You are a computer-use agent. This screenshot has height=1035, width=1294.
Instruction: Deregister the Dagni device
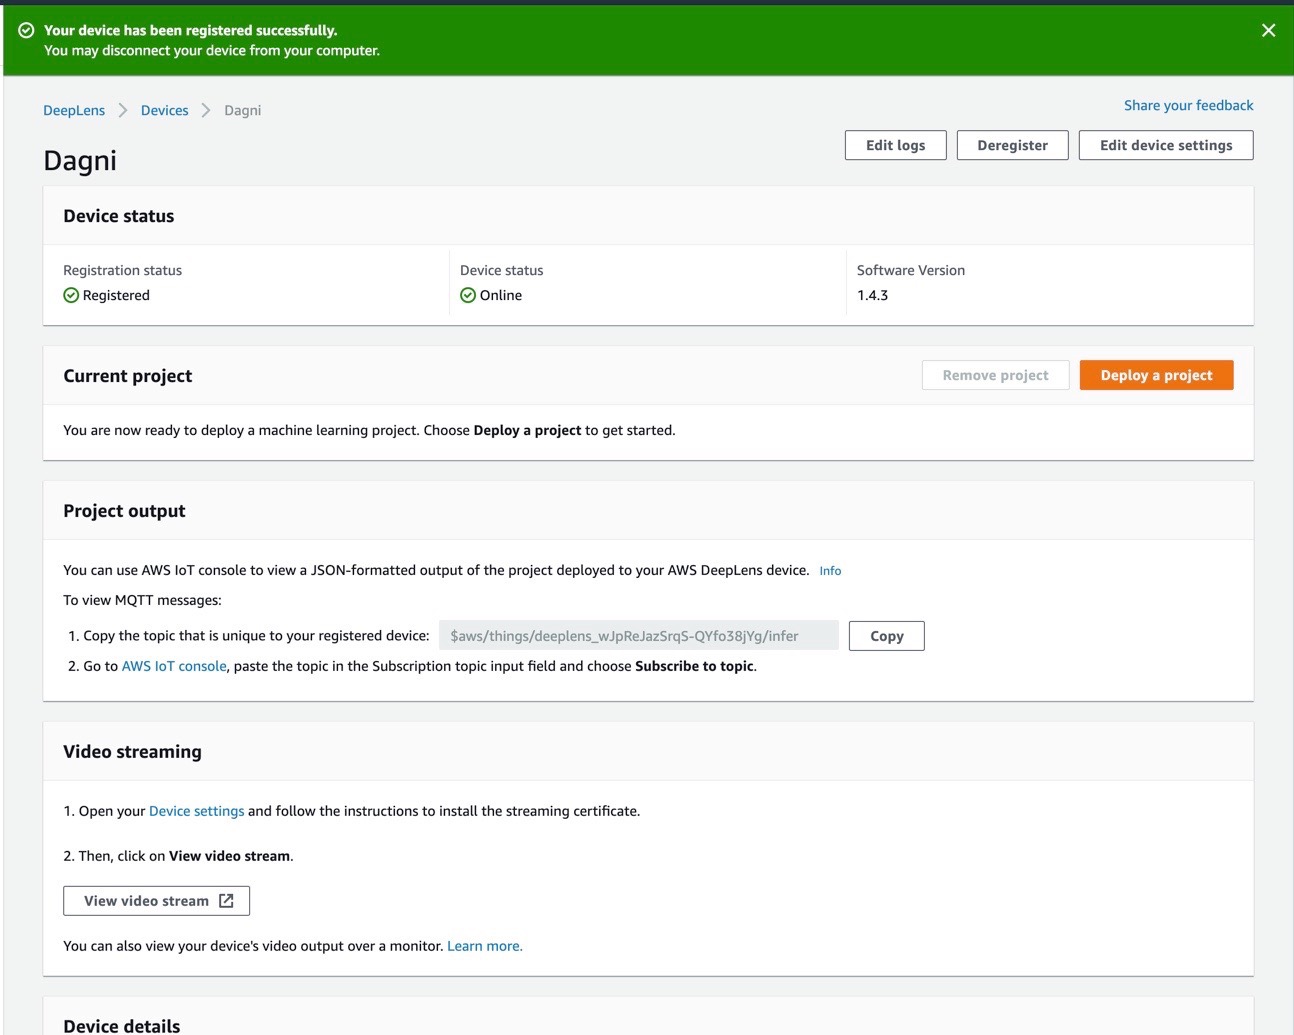pyautogui.click(x=1013, y=145)
